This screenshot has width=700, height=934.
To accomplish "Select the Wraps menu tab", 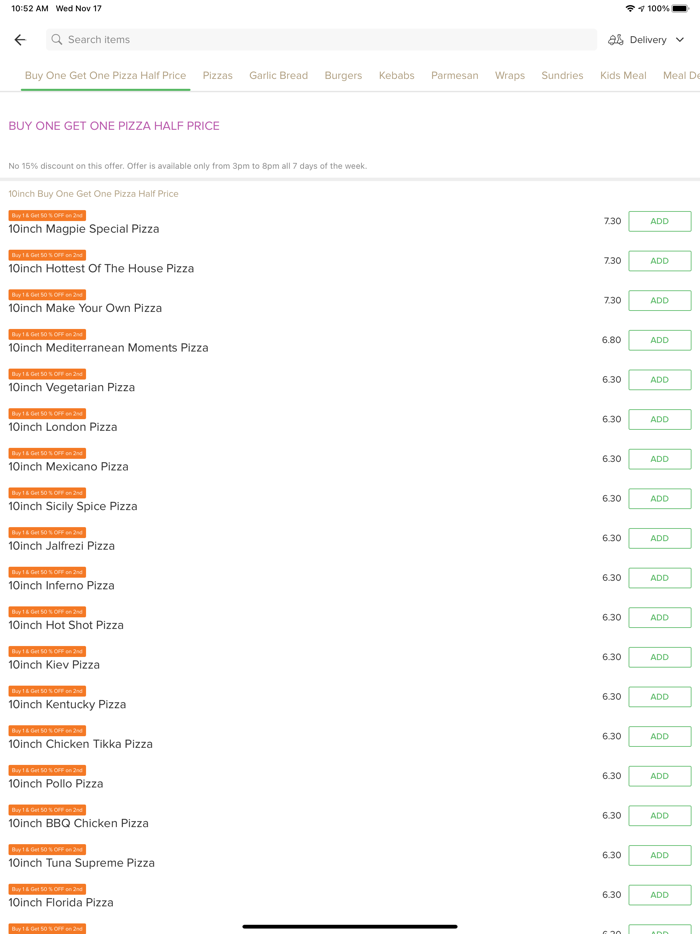I will (509, 76).
